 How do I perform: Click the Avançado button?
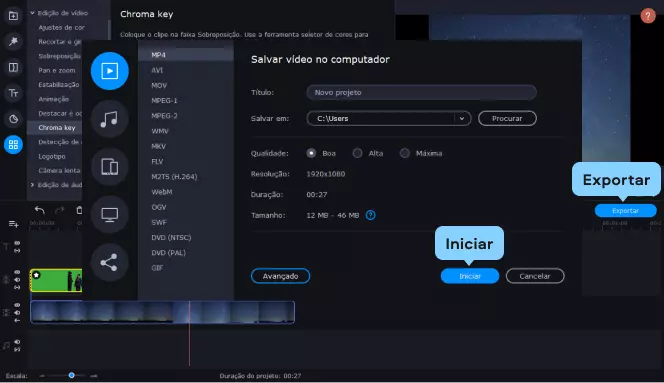[280, 276]
